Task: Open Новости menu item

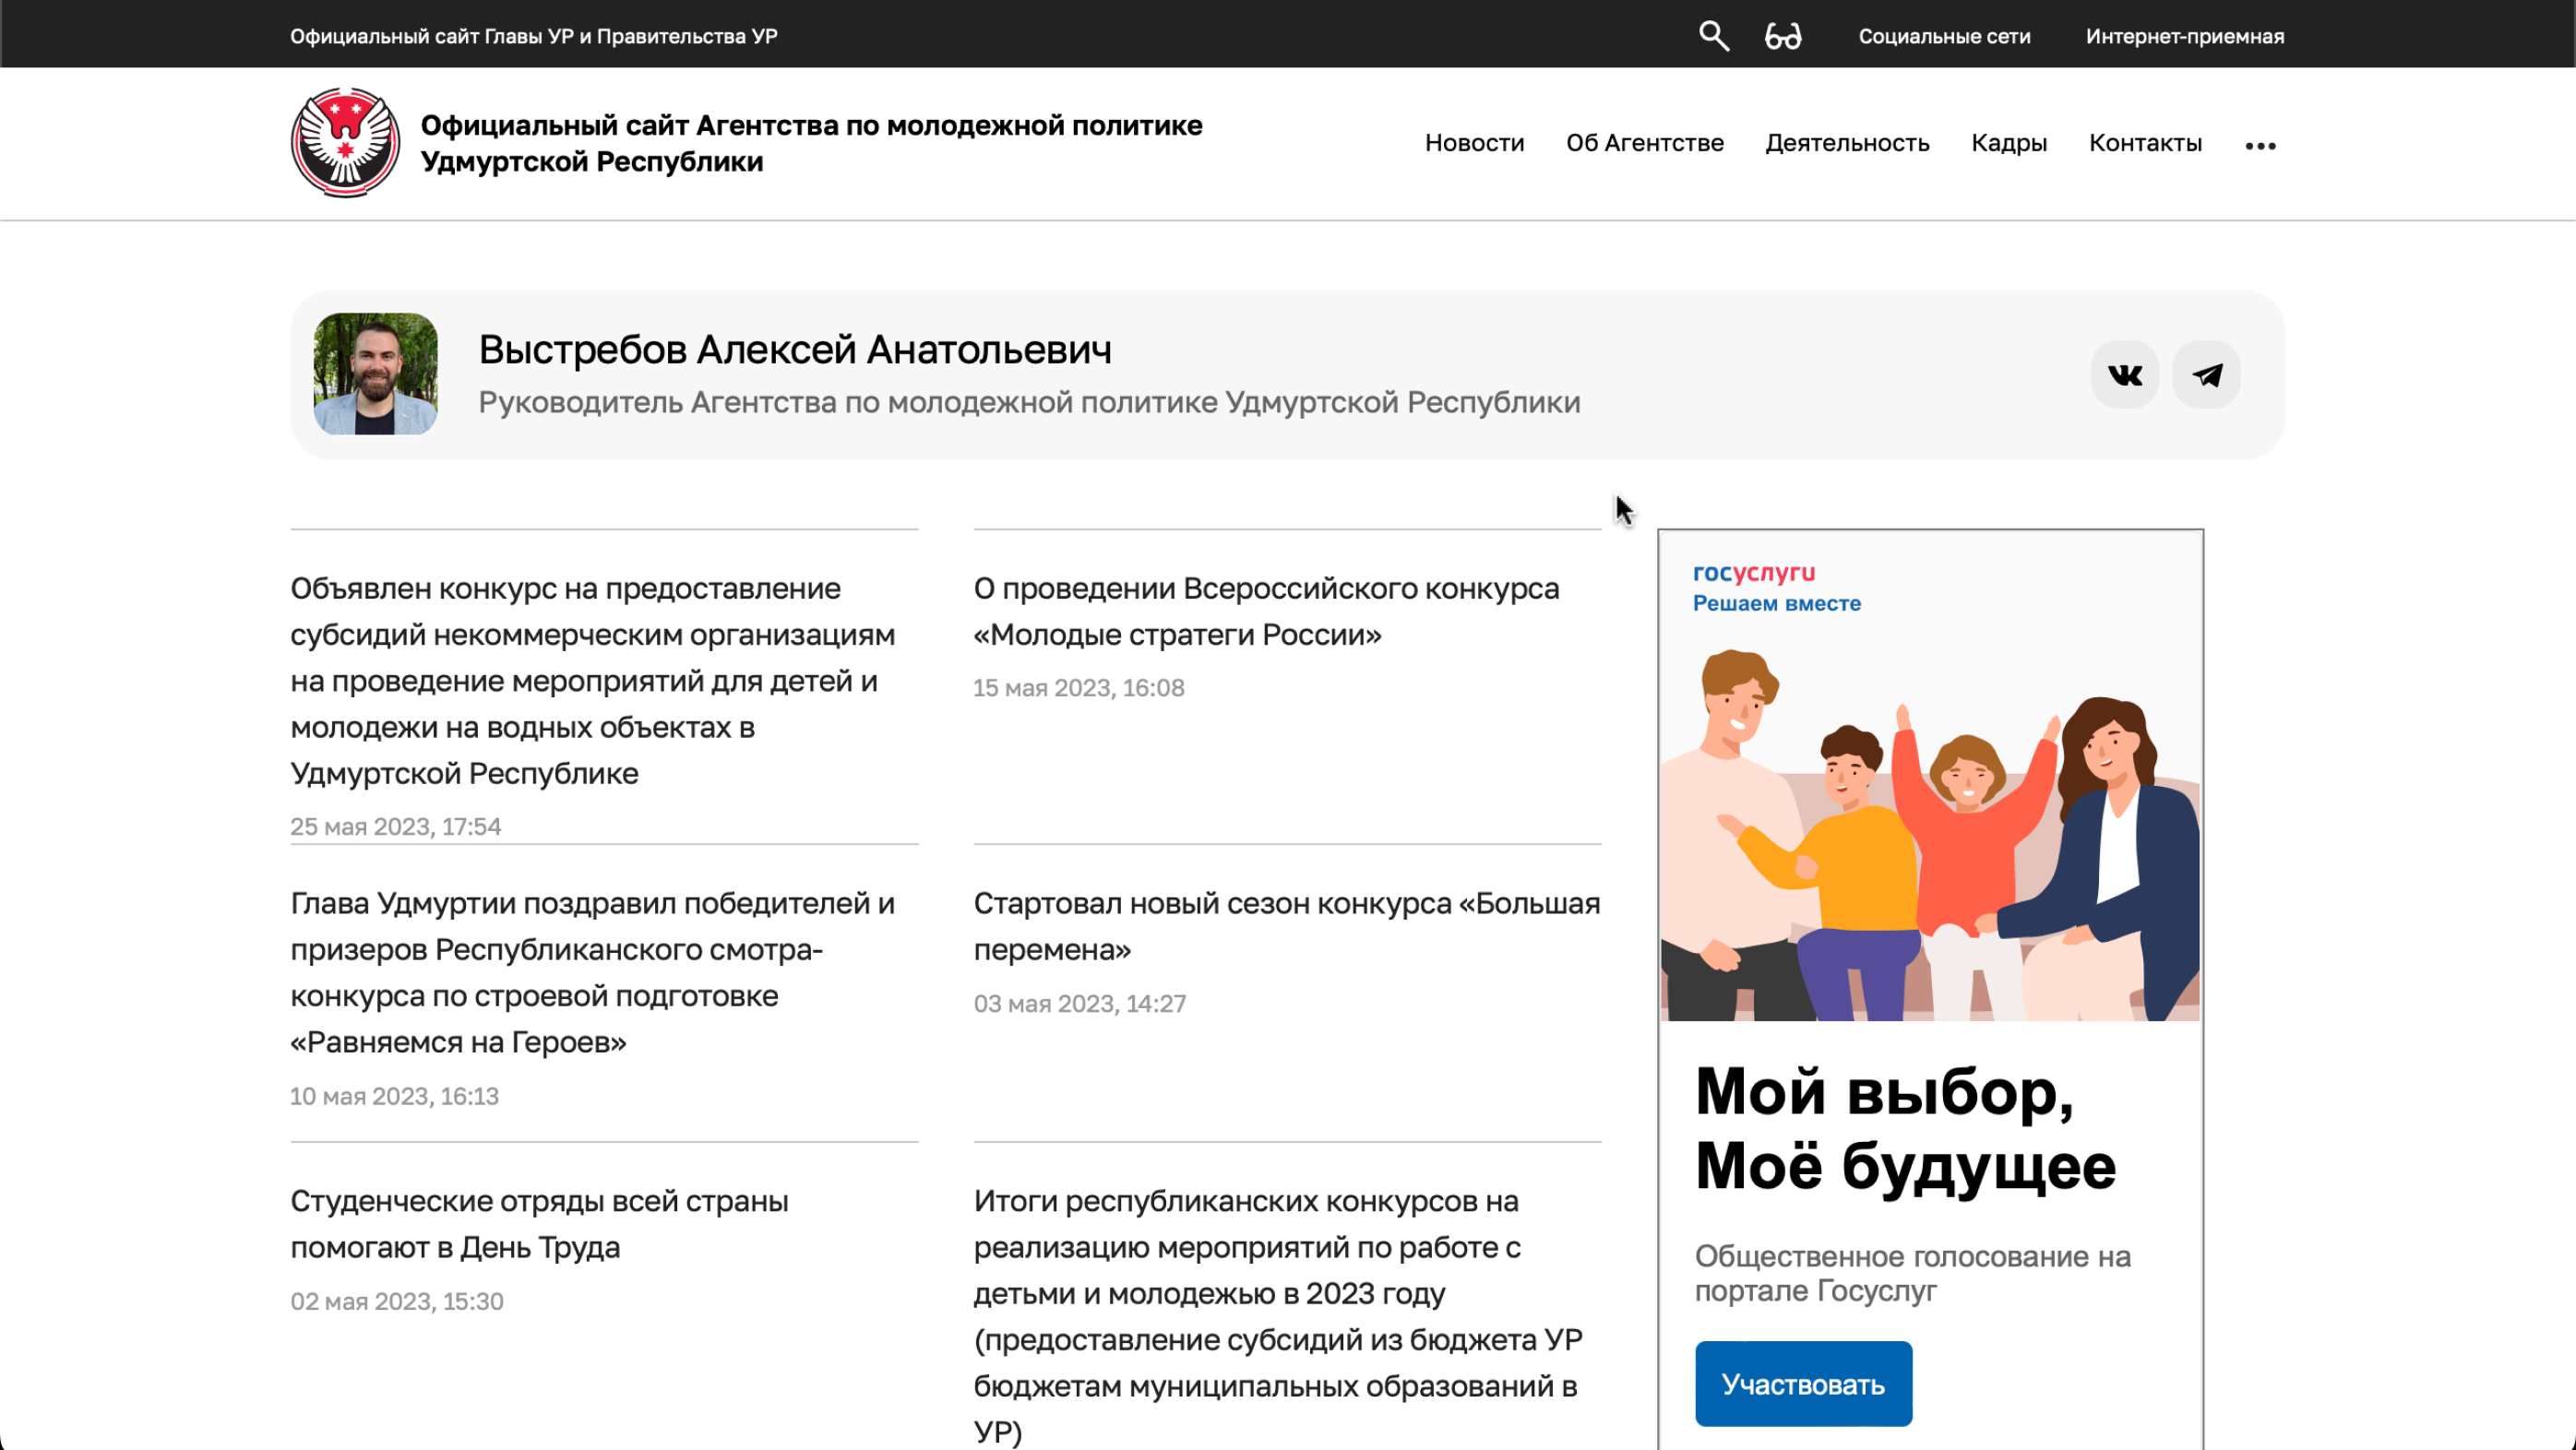Action: 1474,143
